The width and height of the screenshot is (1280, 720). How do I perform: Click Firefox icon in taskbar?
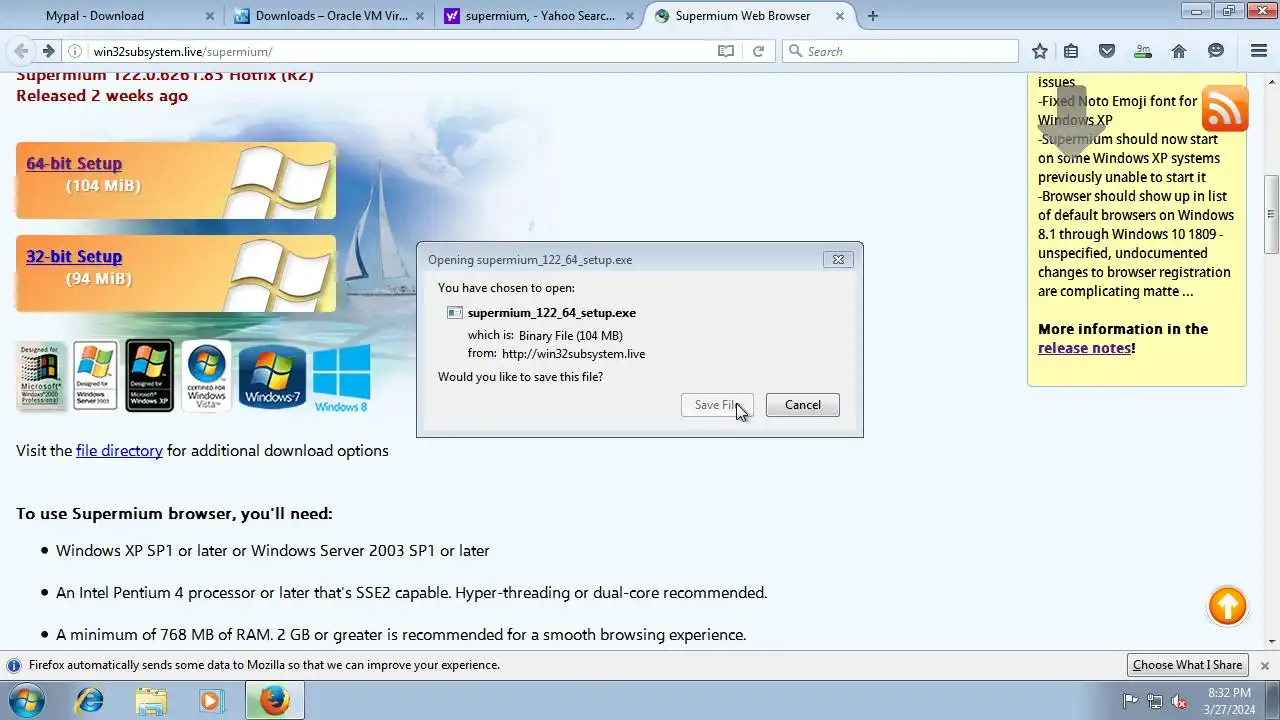pos(274,700)
